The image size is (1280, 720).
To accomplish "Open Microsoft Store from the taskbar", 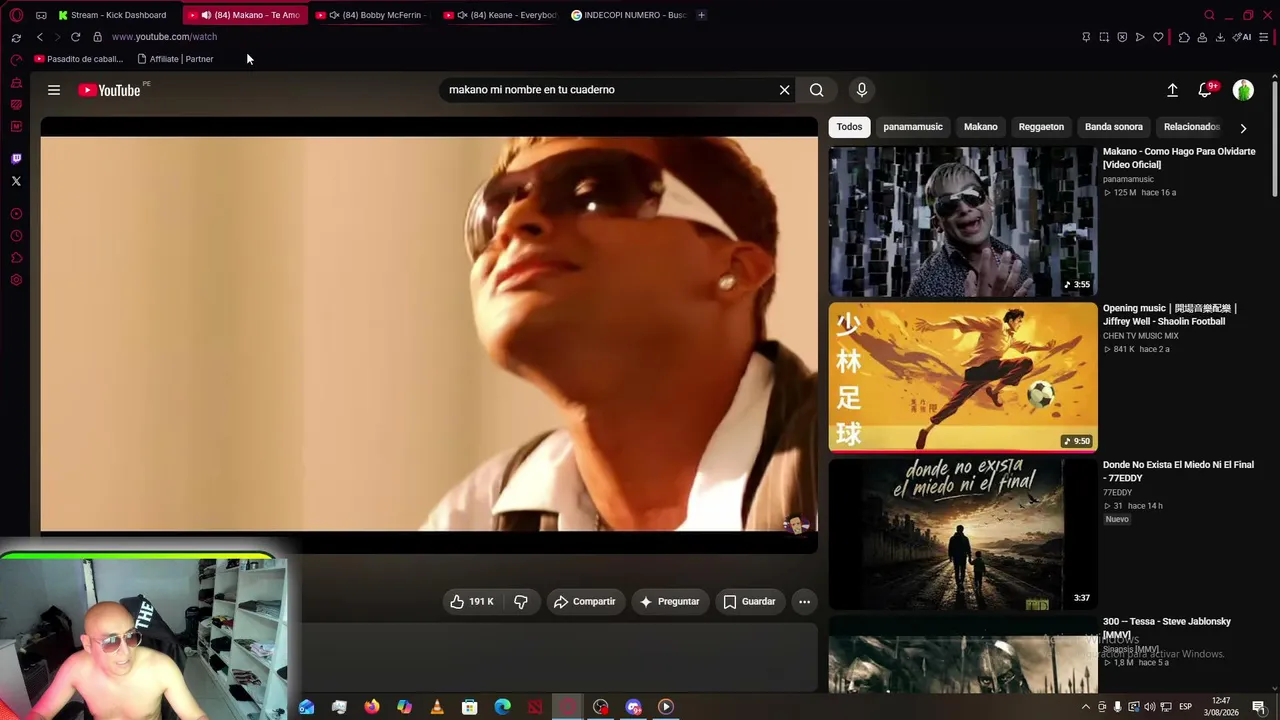I will point(470,707).
